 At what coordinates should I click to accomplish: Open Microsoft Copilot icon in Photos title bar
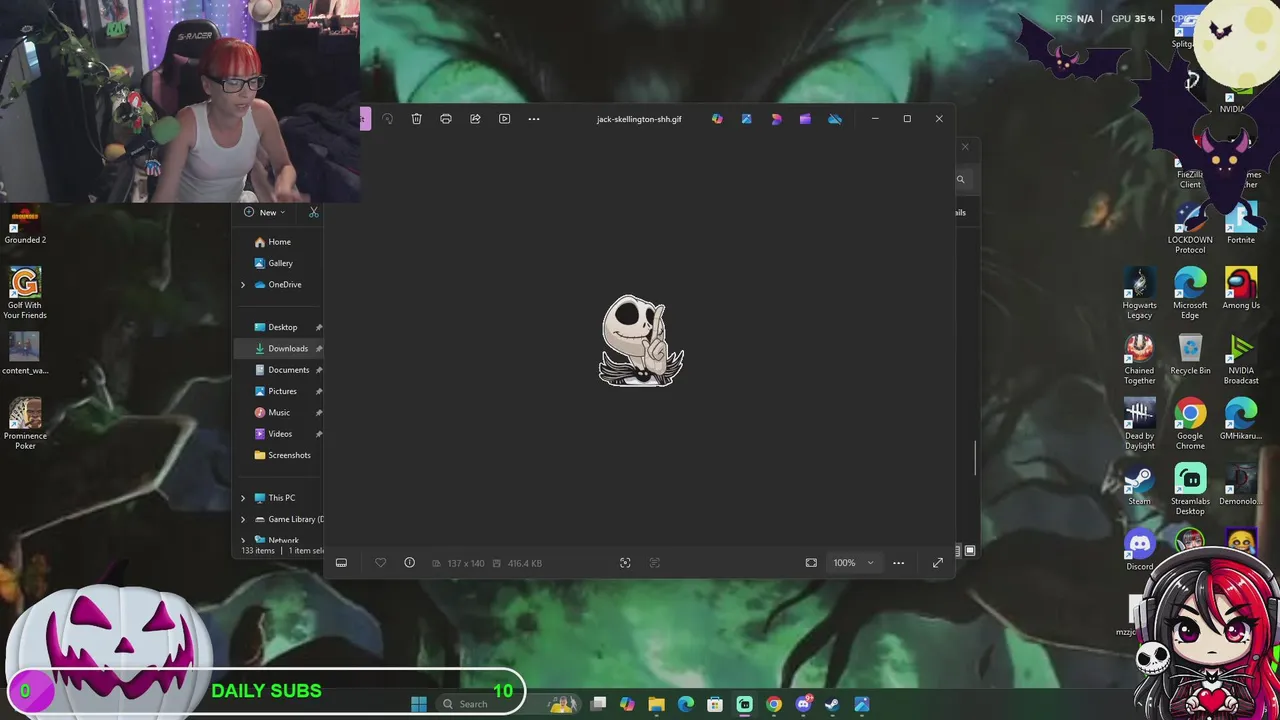coord(717,119)
